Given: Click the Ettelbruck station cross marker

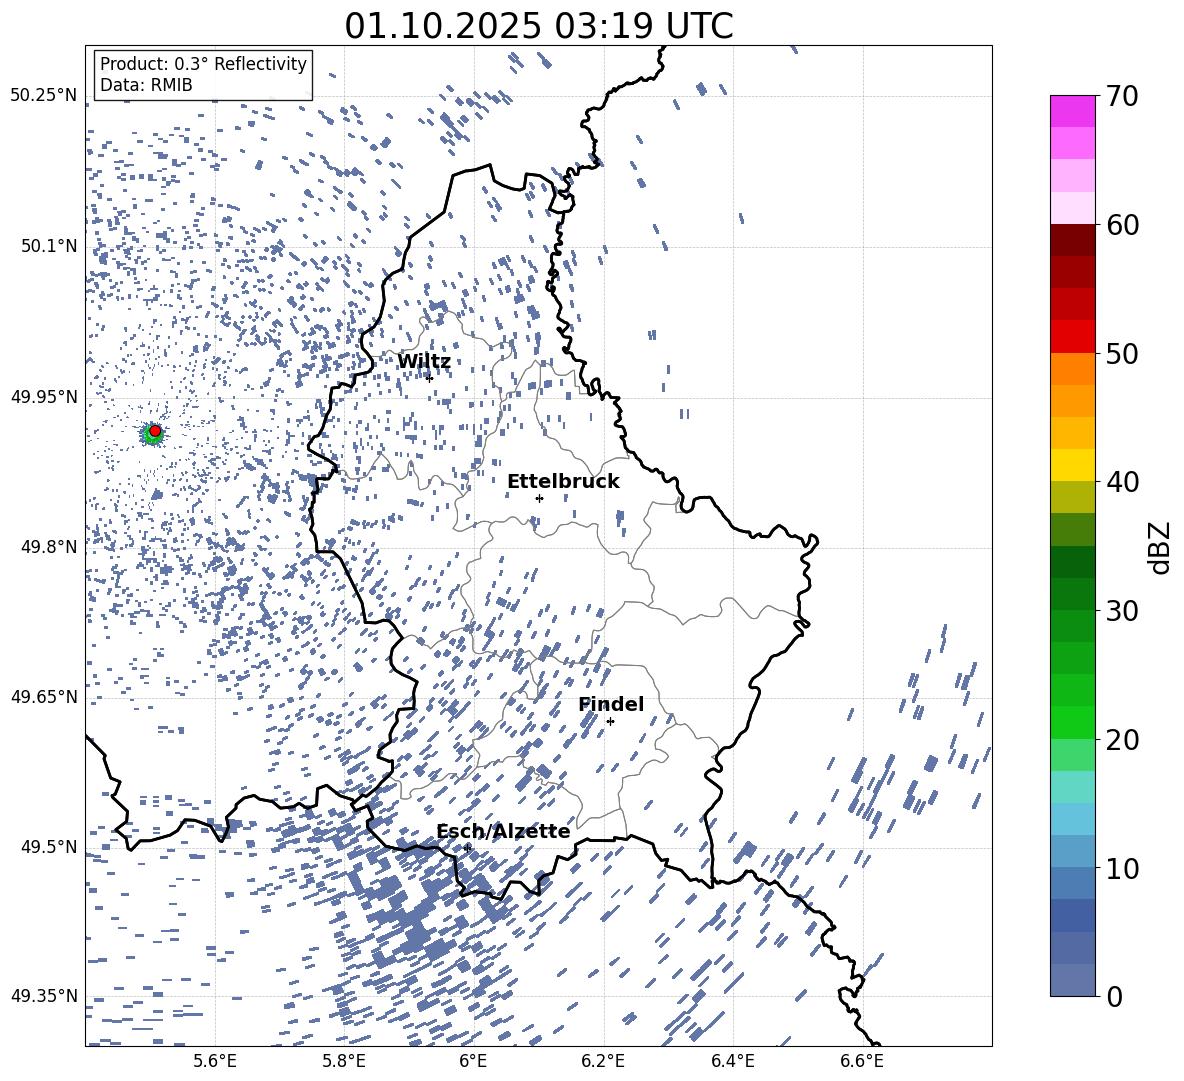Looking at the screenshot, I should (x=539, y=498).
